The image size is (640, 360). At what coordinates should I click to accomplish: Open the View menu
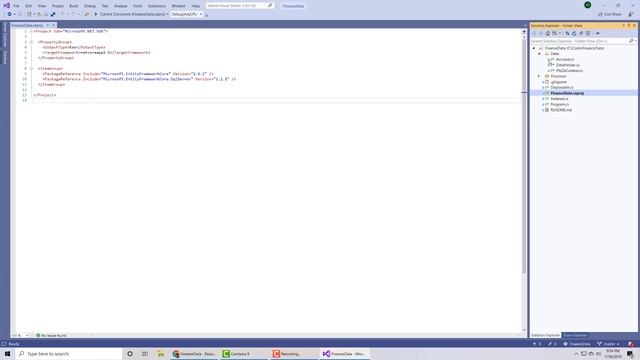(42, 6)
